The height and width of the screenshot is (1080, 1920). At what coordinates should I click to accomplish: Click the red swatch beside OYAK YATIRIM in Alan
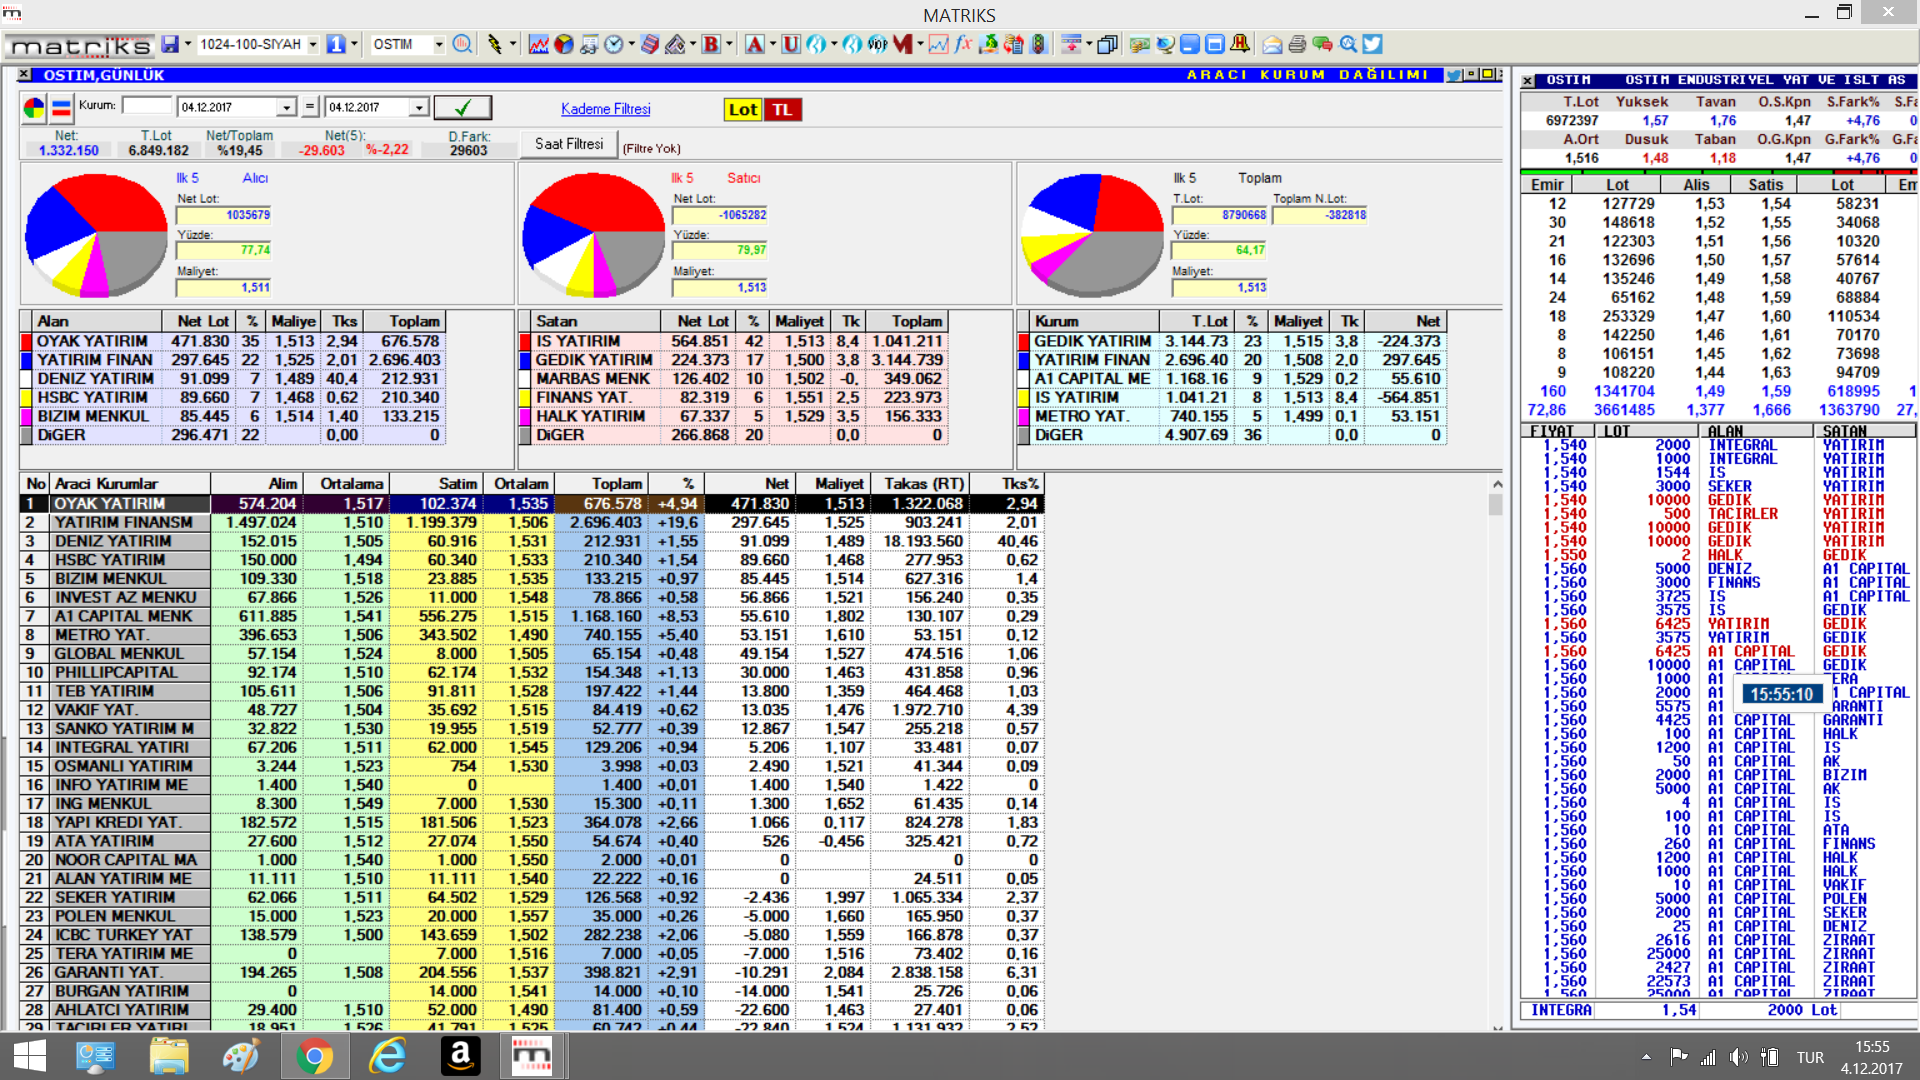point(26,342)
